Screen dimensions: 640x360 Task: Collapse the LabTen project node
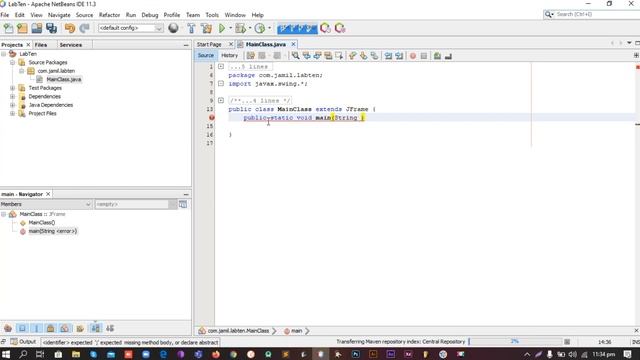[x=4, y=54]
